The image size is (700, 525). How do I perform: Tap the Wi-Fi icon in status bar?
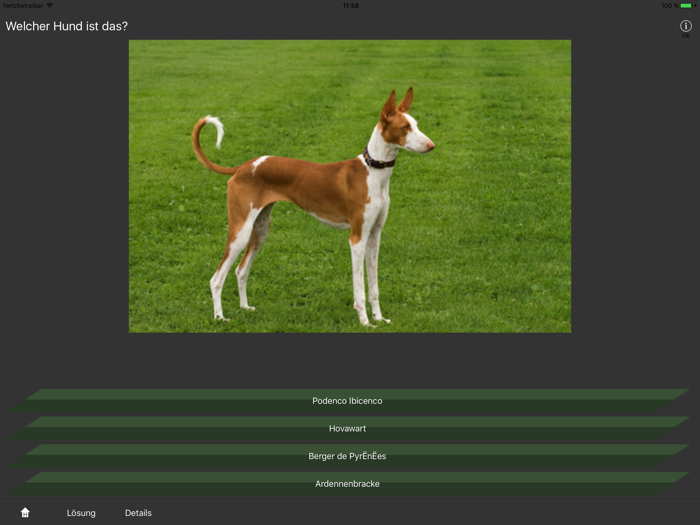[x=50, y=5]
